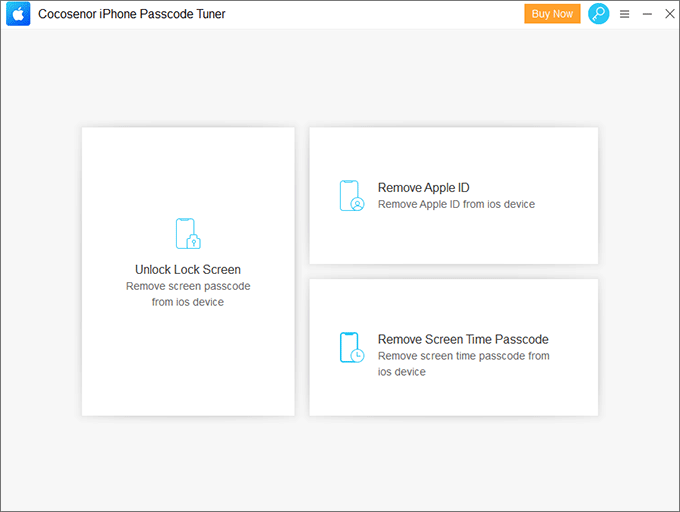
Task: Click the phone with padlock icon
Action: 188,234
